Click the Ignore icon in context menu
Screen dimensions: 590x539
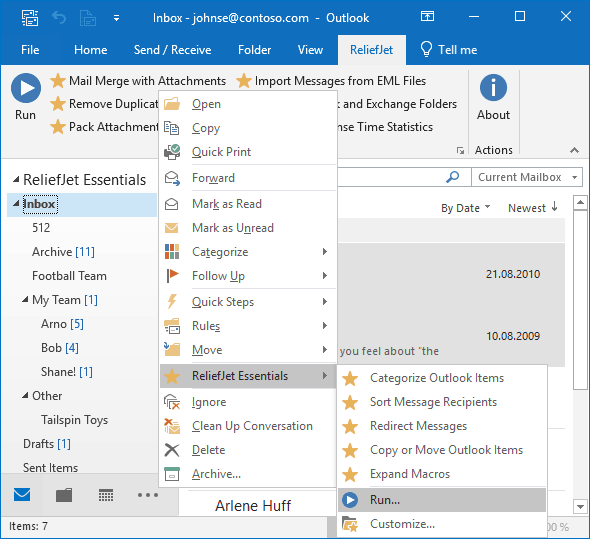[x=172, y=402]
